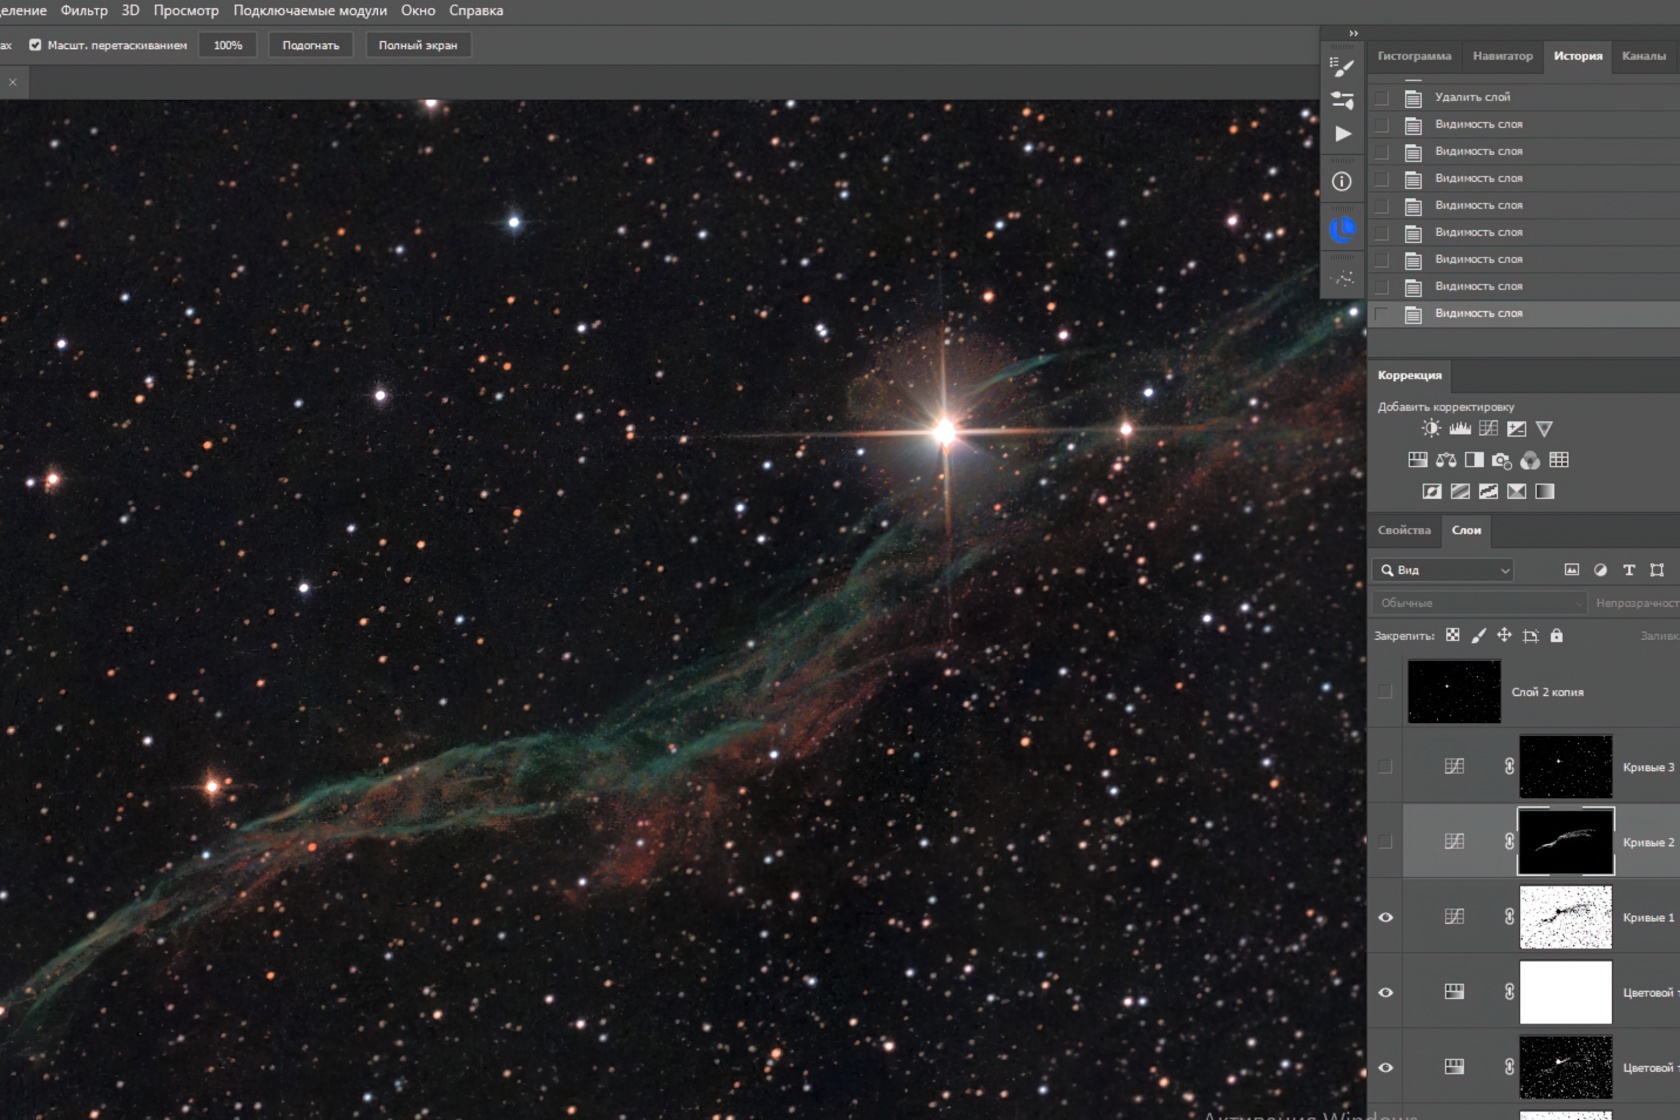
Task: Hide the Цветовой layer with starry black mask
Action: [1386, 1067]
